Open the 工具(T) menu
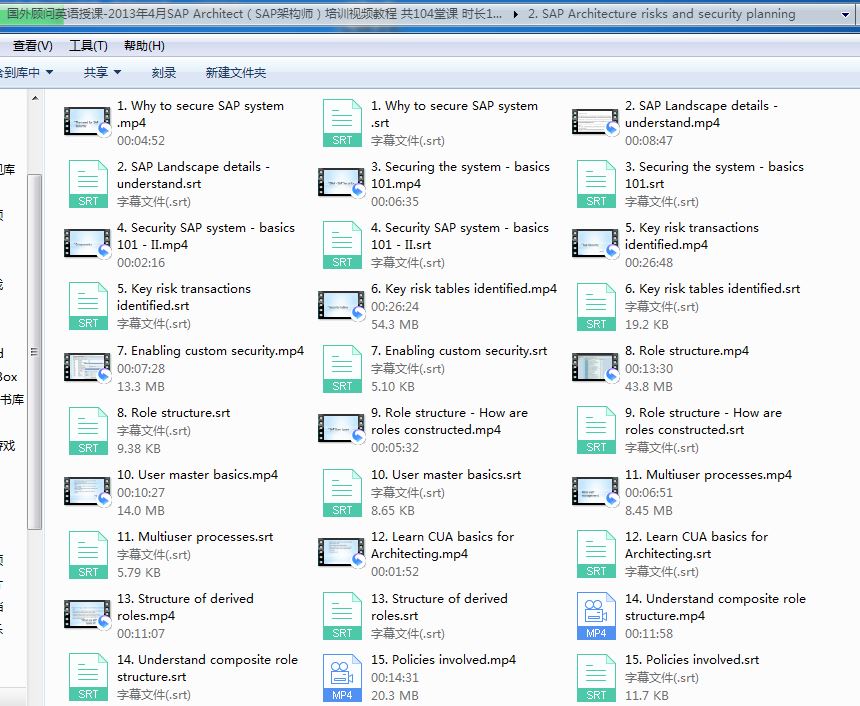The image size is (860, 706). pyautogui.click(x=88, y=46)
